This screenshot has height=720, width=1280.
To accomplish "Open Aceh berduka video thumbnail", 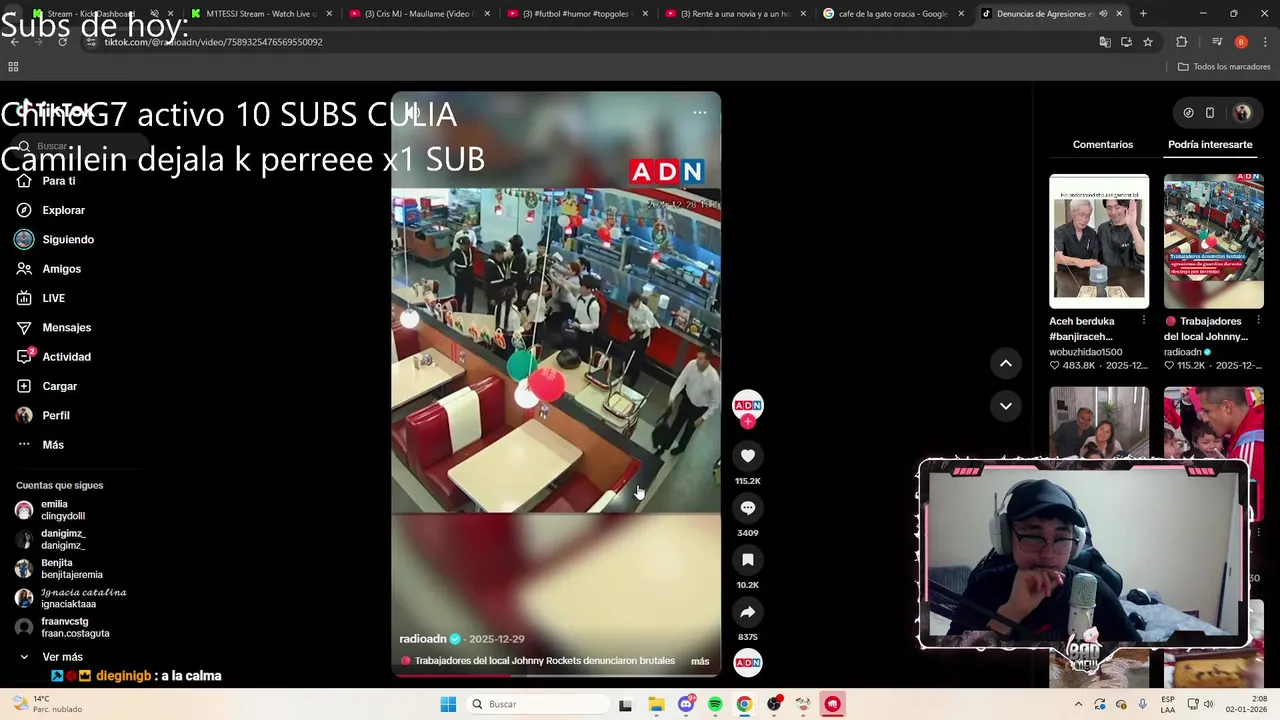I will click(1099, 241).
